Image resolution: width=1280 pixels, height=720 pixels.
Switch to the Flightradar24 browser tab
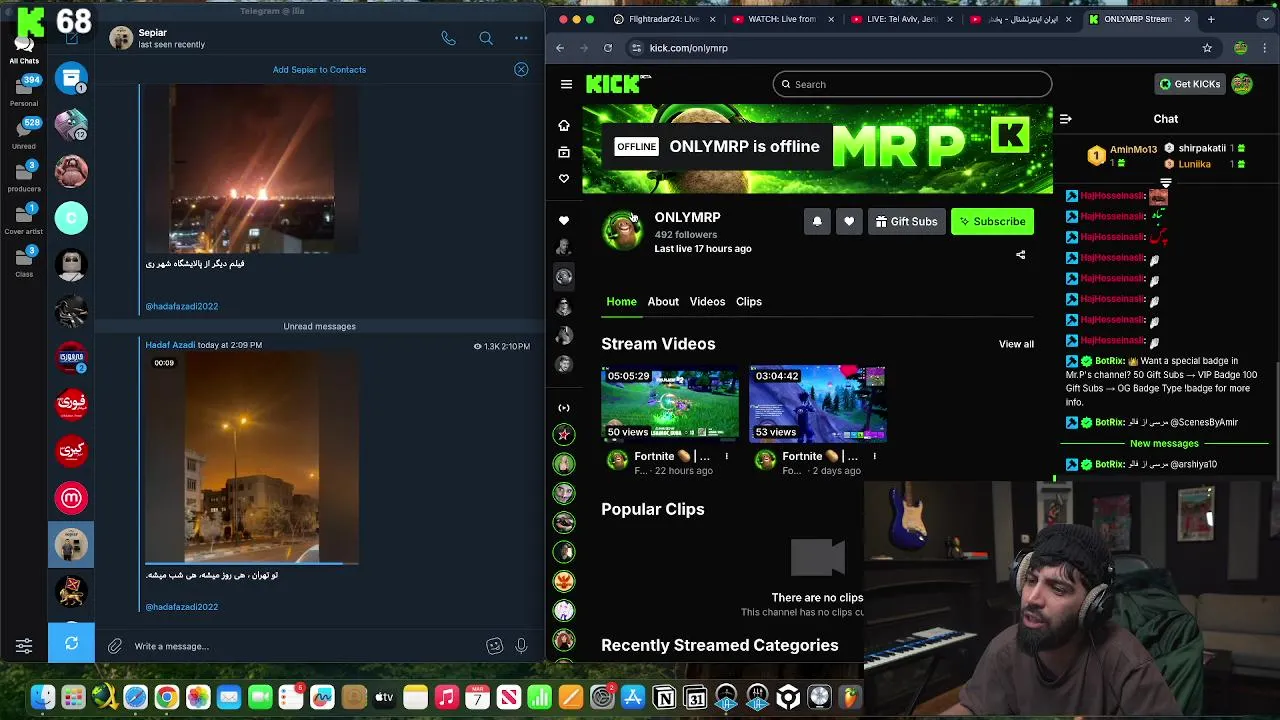[x=662, y=19]
